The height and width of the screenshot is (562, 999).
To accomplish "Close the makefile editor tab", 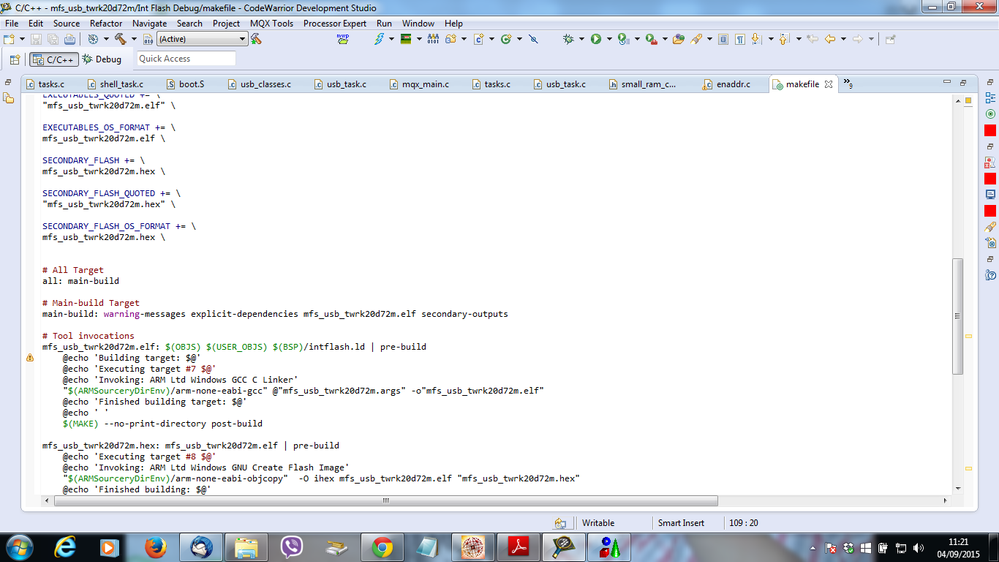I will point(828,84).
